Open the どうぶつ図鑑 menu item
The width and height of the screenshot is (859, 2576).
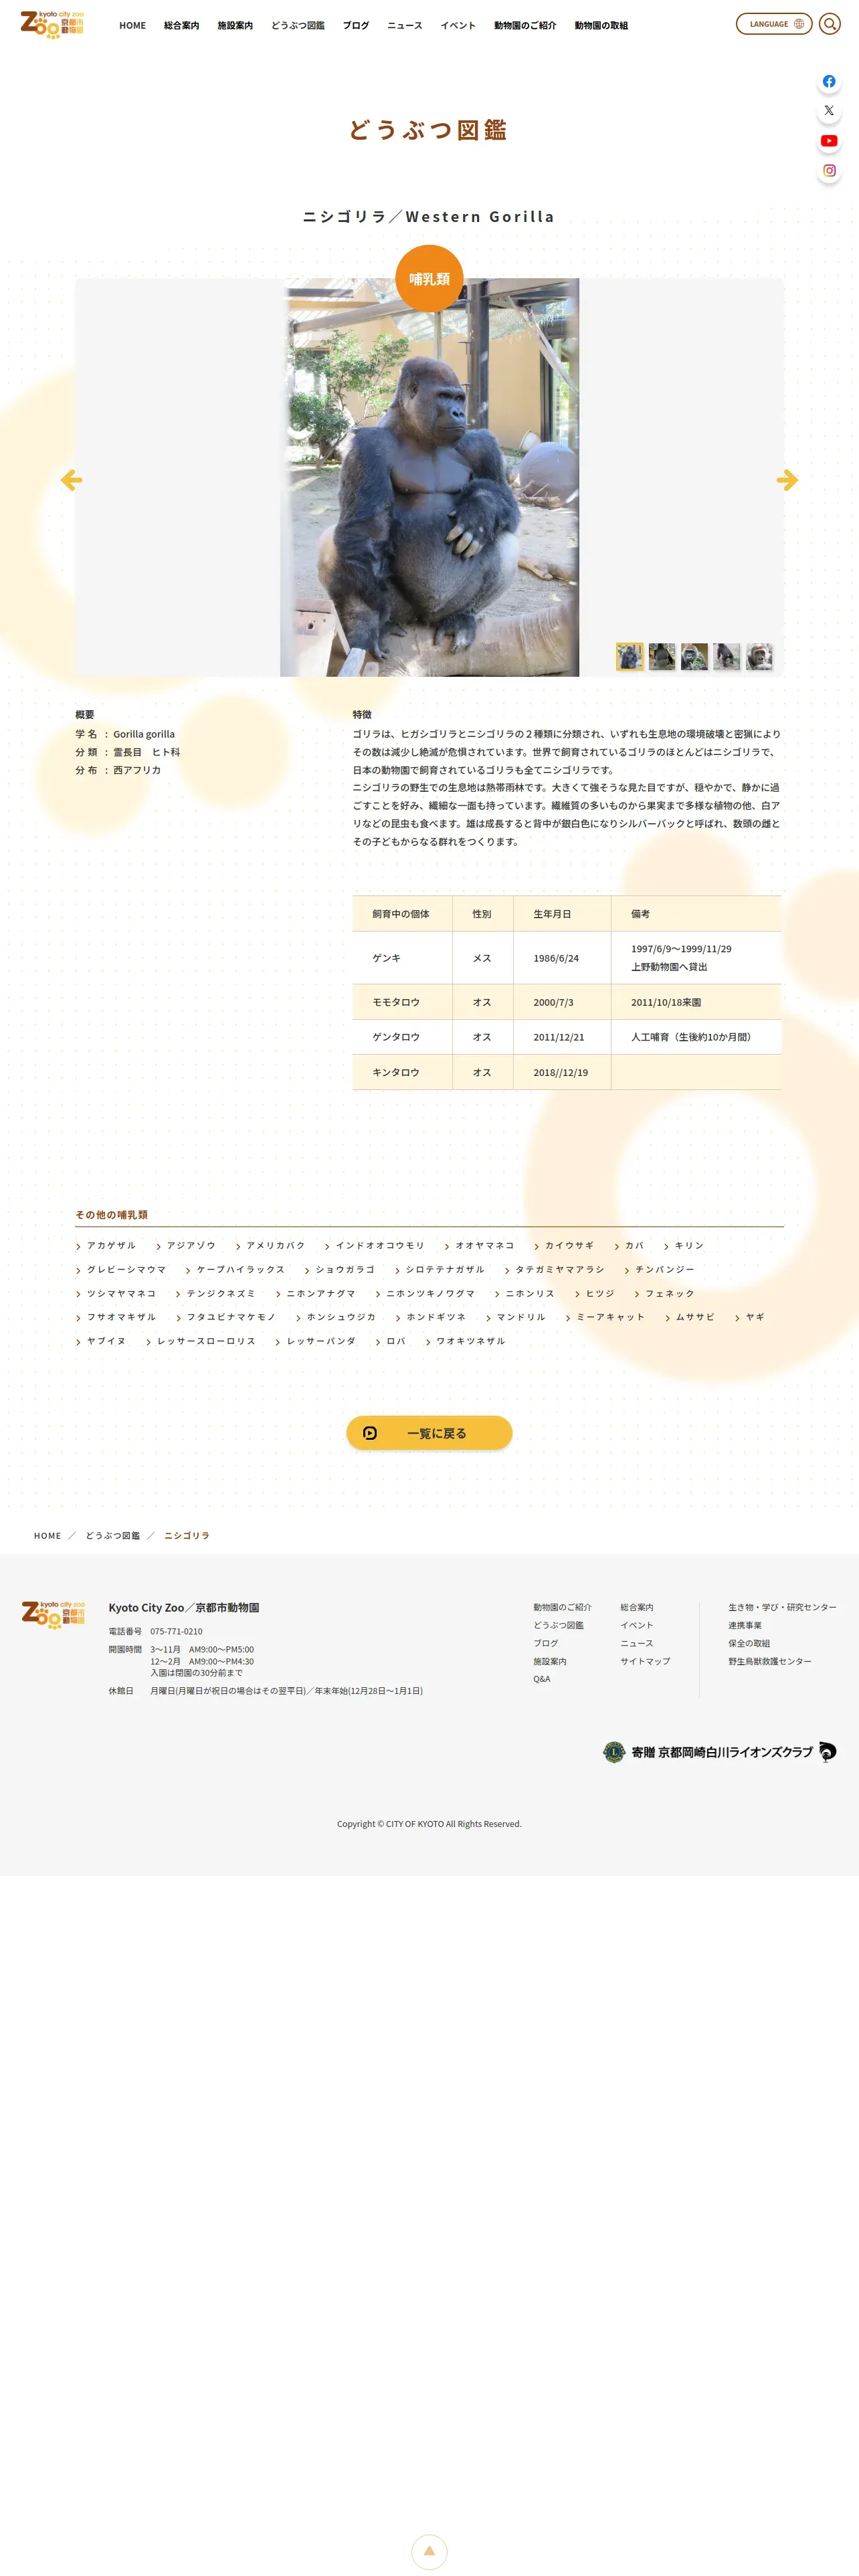298,26
